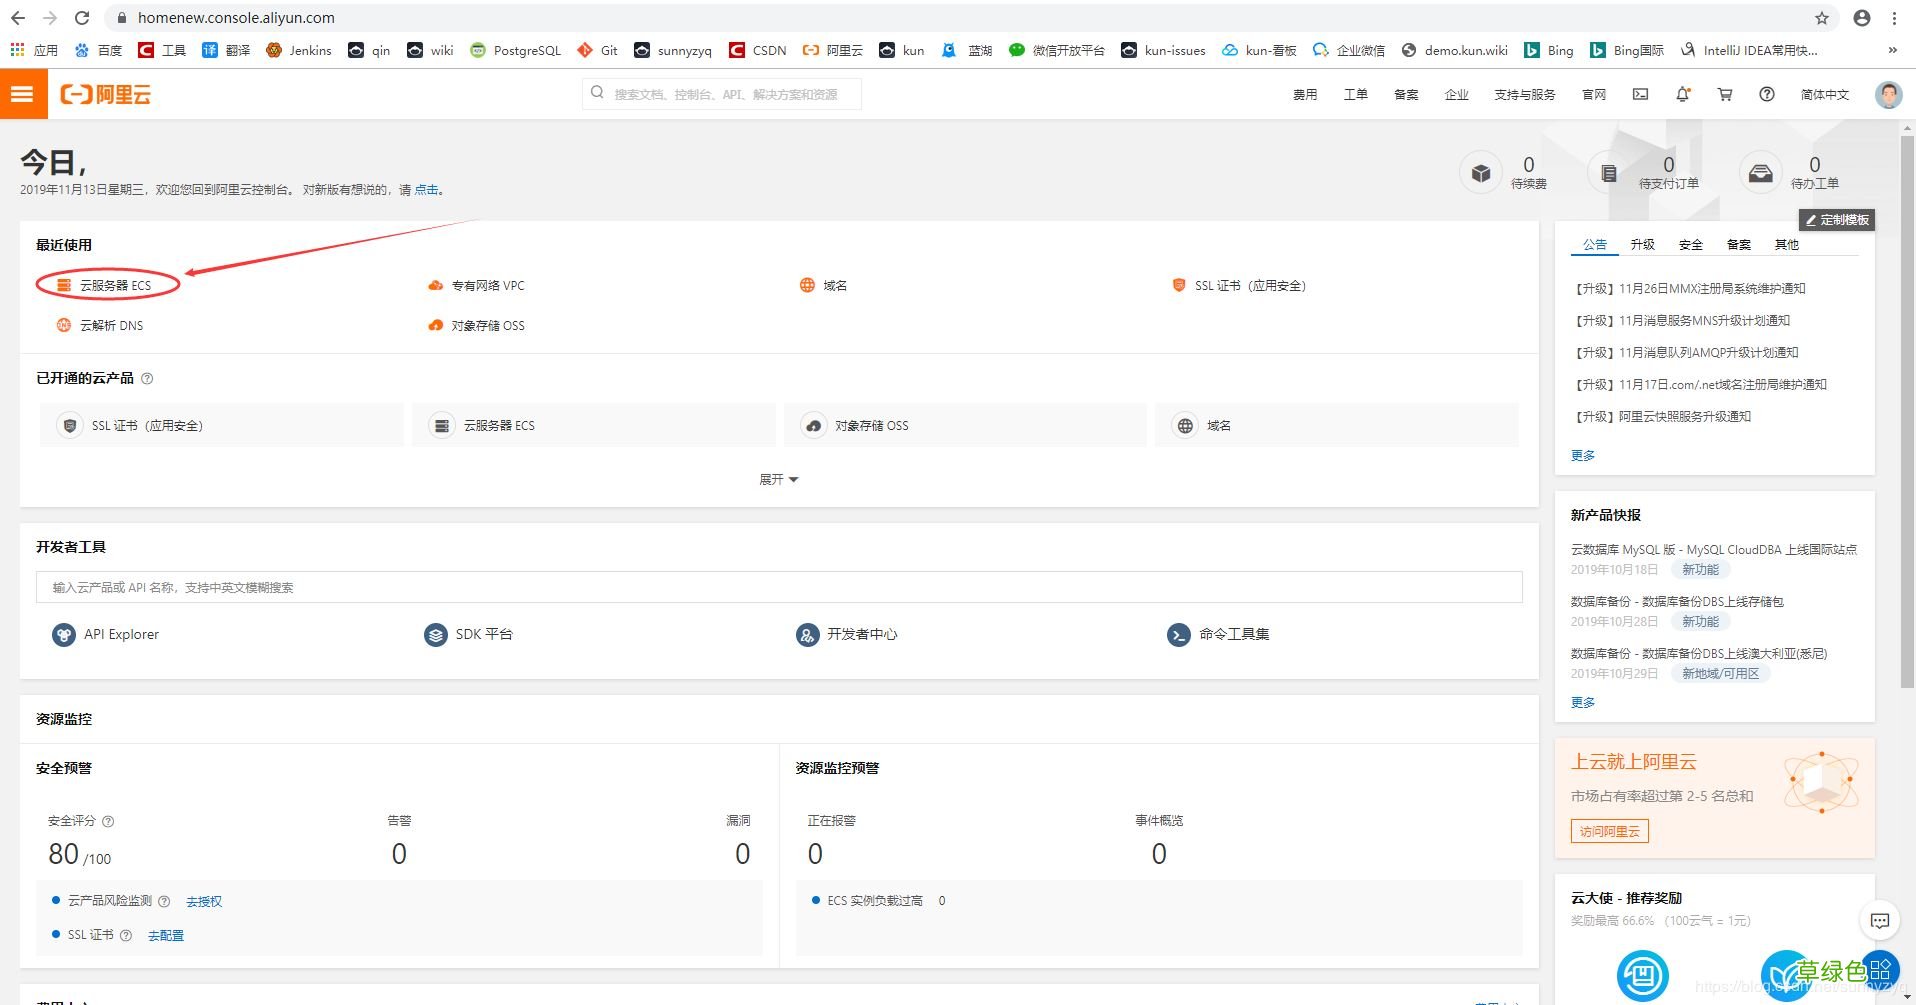The width and height of the screenshot is (1916, 1005).
Task: Click the 域名 activated product globe icon
Action: (x=1185, y=425)
